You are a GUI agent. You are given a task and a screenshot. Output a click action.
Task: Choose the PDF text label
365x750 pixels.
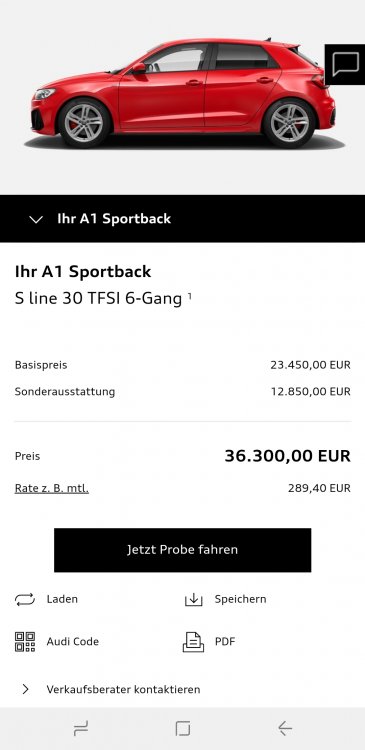coord(225,641)
